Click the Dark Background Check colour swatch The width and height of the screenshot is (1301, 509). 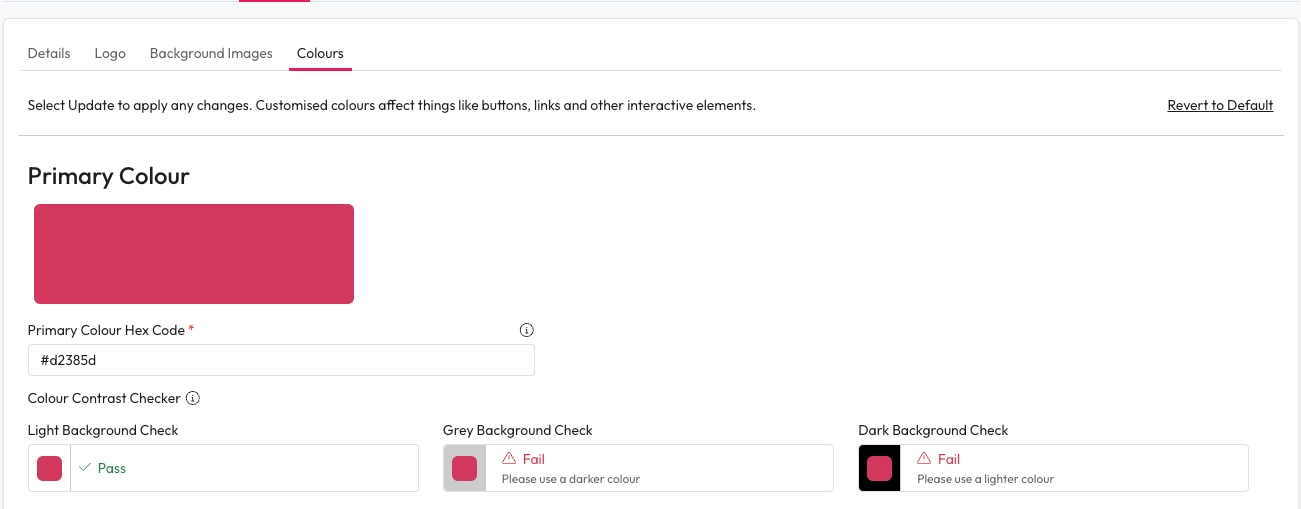pos(879,468)
